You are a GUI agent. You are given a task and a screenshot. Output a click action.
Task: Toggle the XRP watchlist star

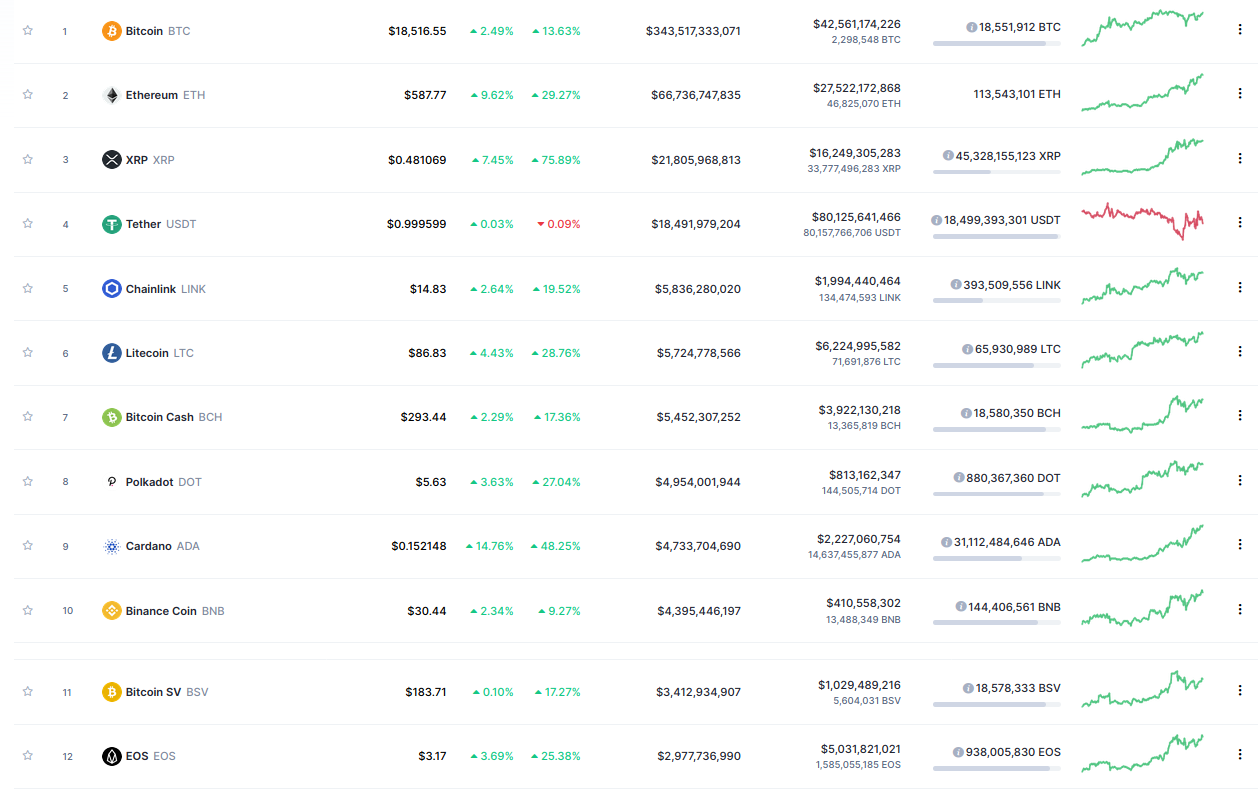[28, 159]
